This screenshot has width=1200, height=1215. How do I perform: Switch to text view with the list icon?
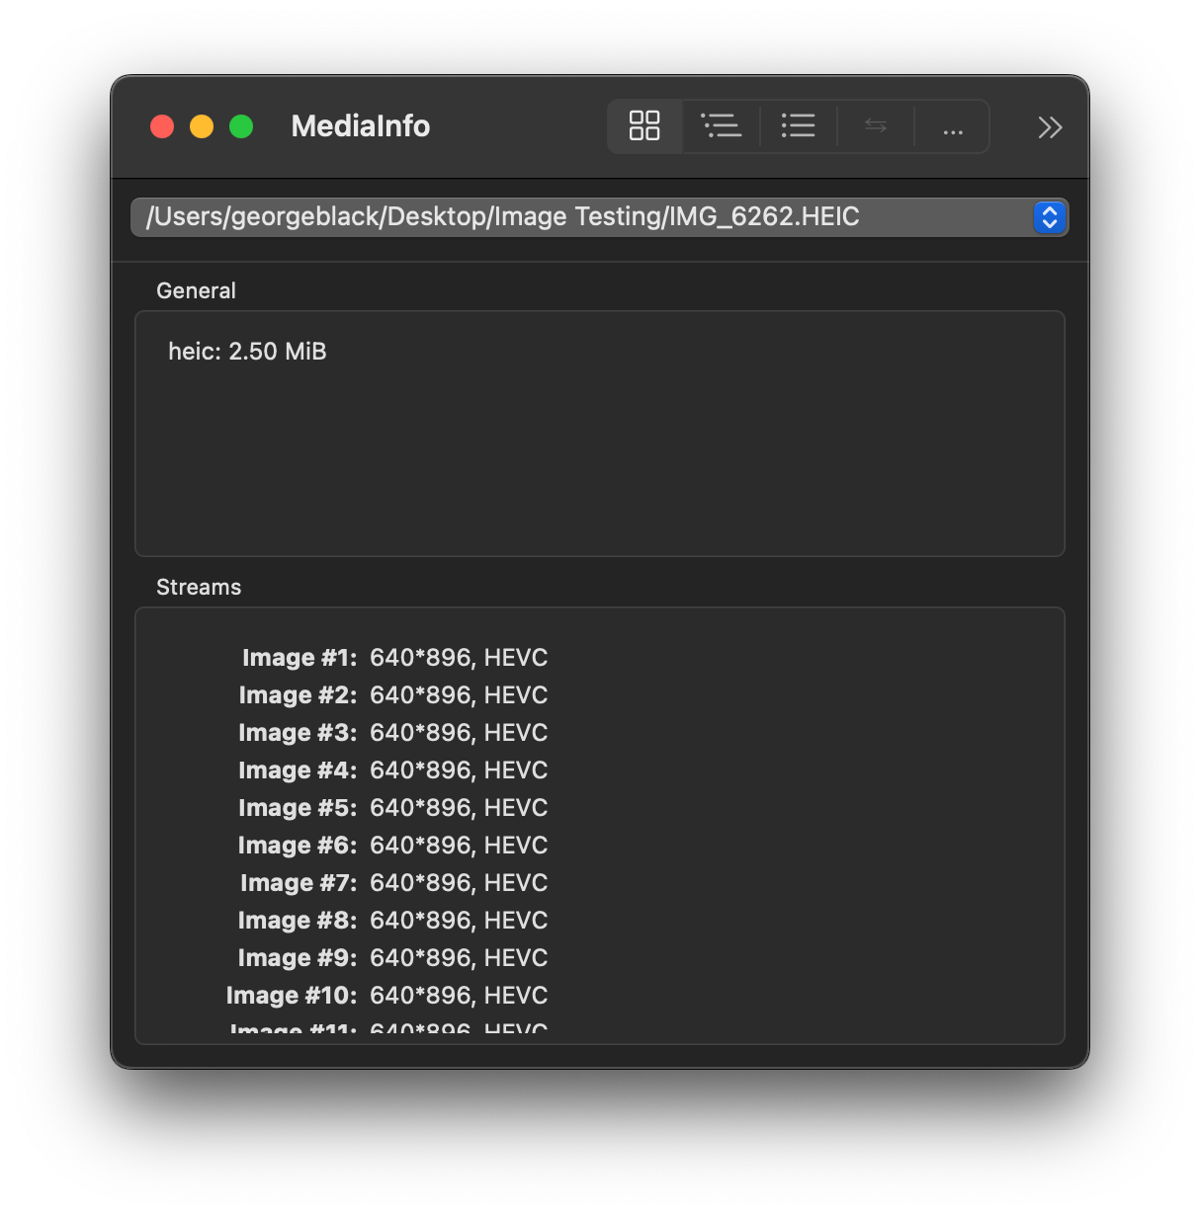coord(798,126)
